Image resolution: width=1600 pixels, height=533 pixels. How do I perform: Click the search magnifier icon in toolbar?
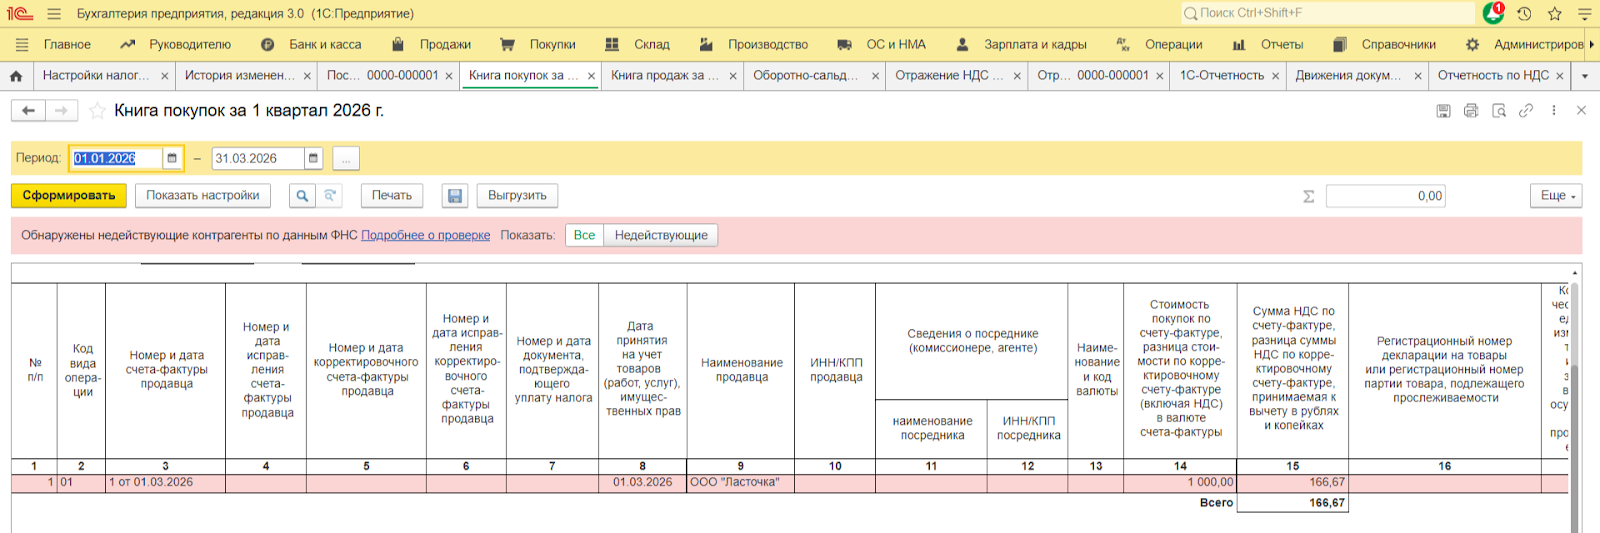pyautogui.click(x=302, y=196)
